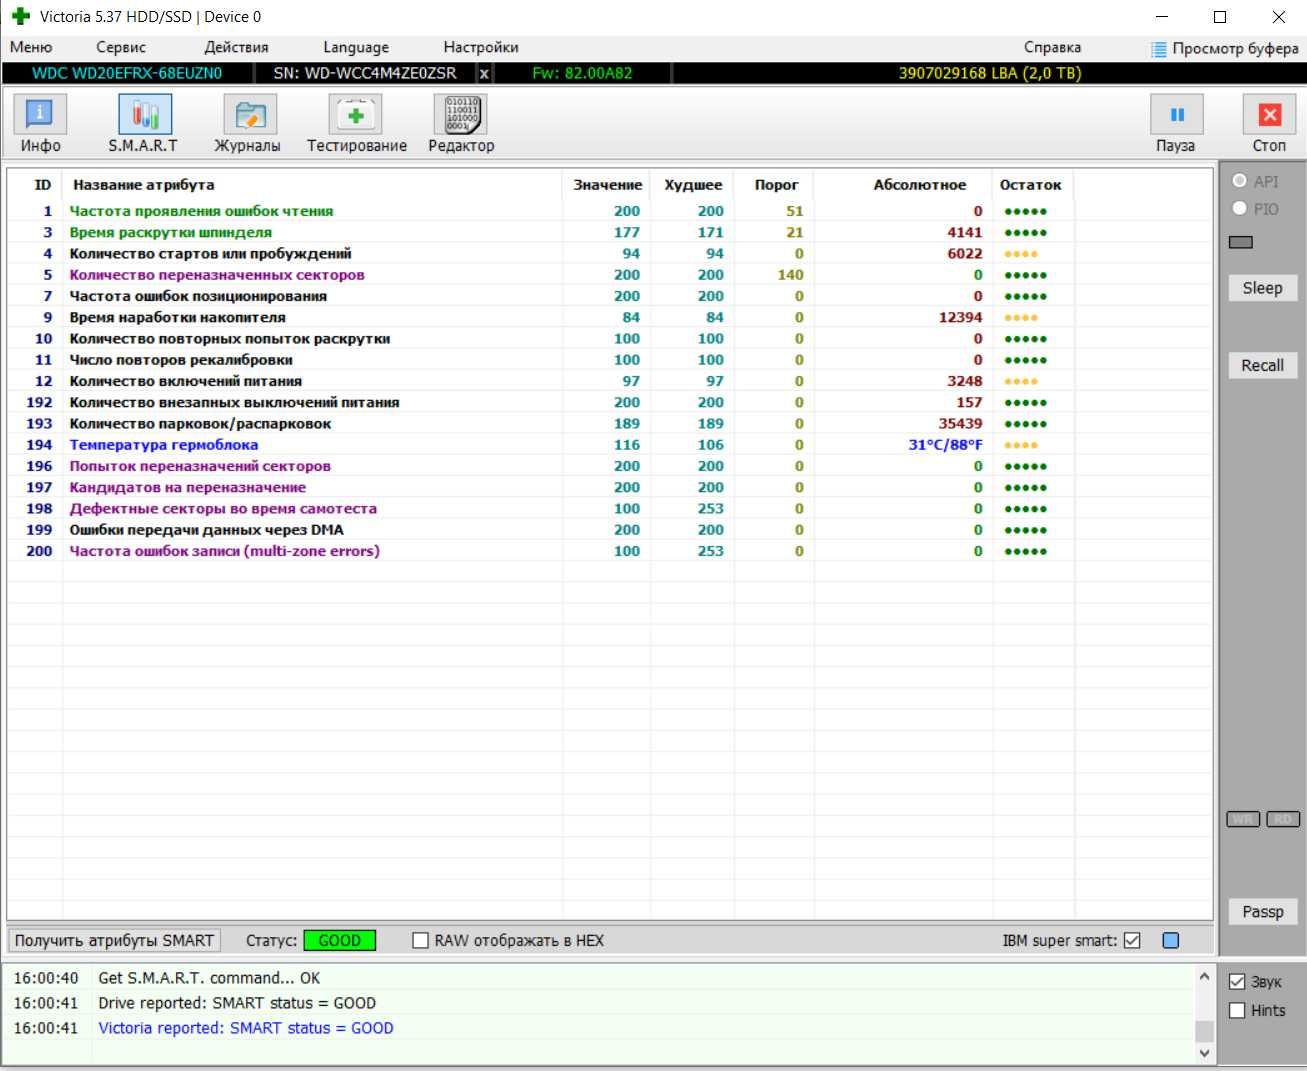
Task: Click the WR indicator in the side panel
Action: 1243,819
